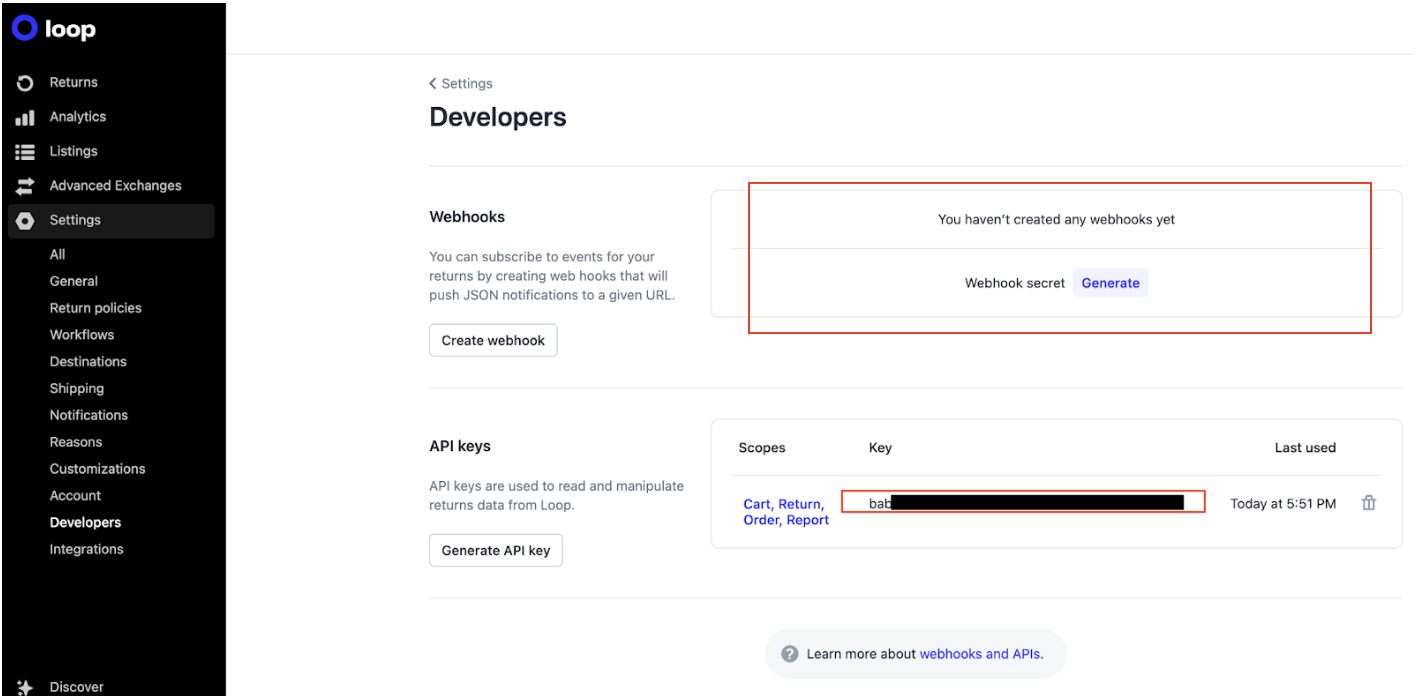This screenshot has width=1416, height=696.
Task: Open General settings
Action: click(74, 281)
